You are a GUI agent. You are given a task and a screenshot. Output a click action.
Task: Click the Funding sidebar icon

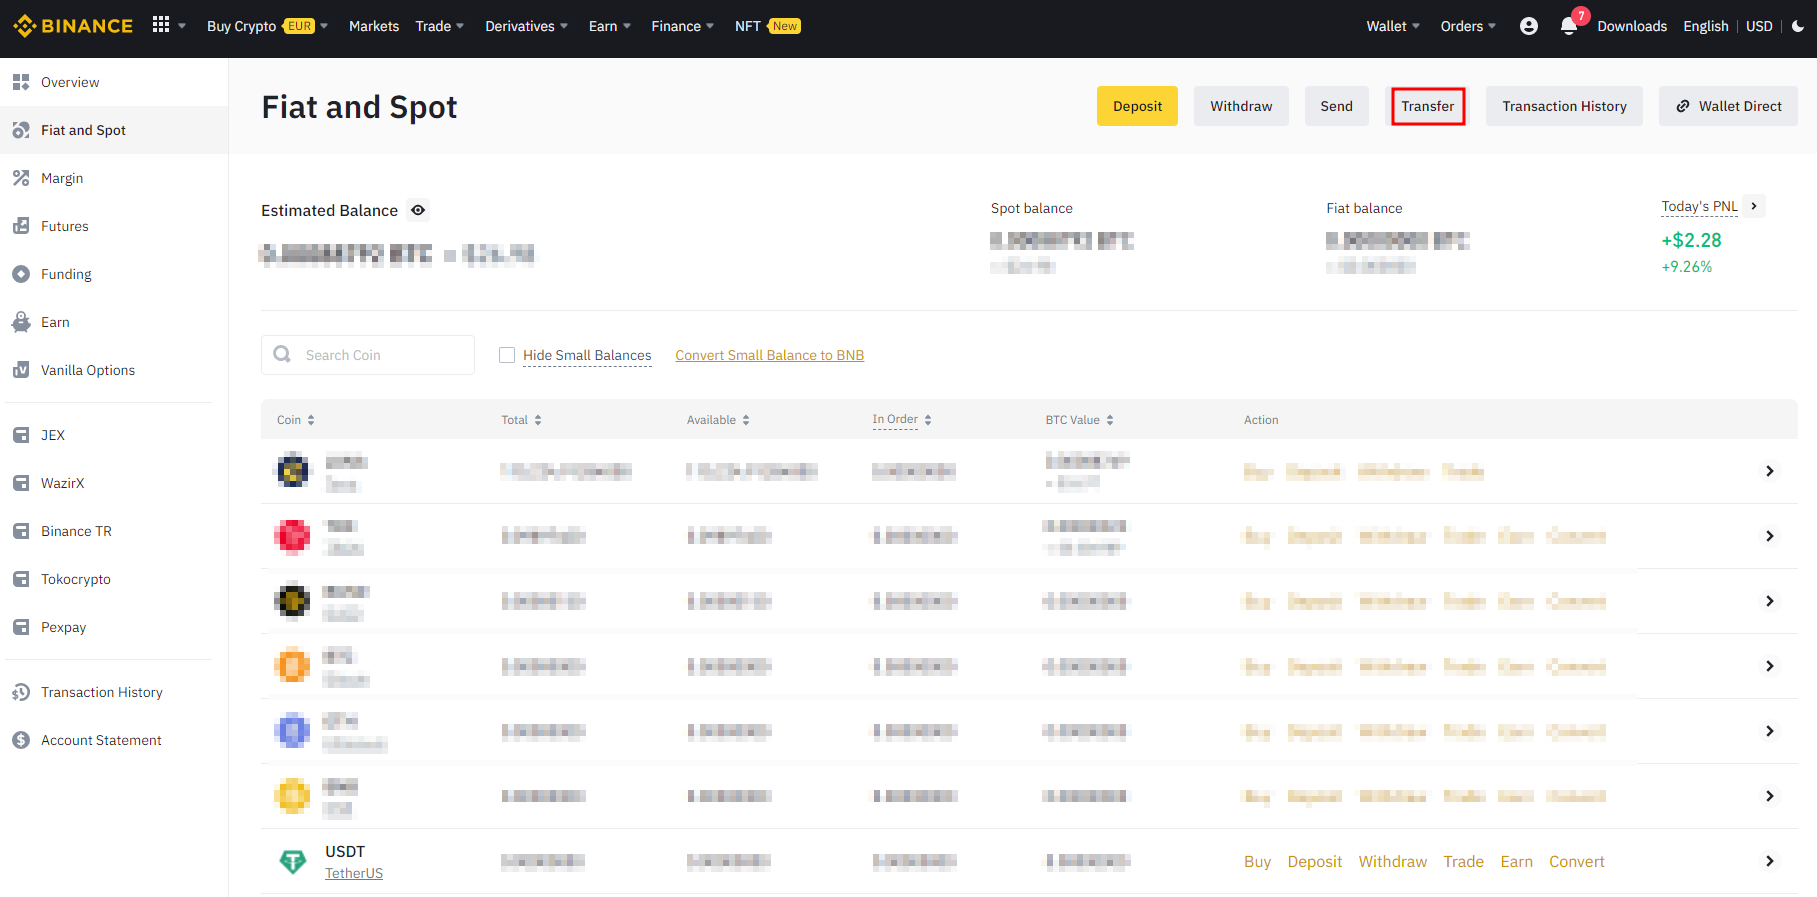(21, 274)
